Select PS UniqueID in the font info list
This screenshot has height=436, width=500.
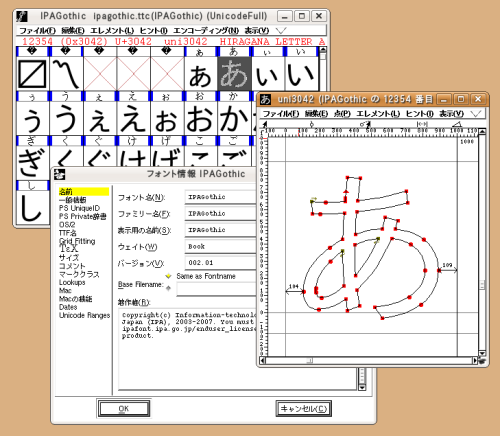[x=79, y=208]
